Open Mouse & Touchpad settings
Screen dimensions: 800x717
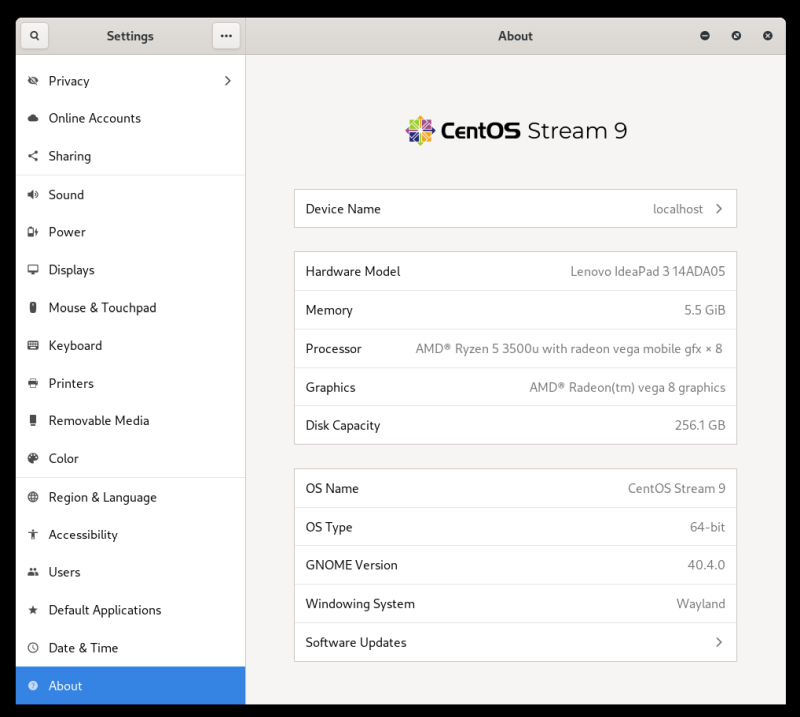[x=131, y=308]
